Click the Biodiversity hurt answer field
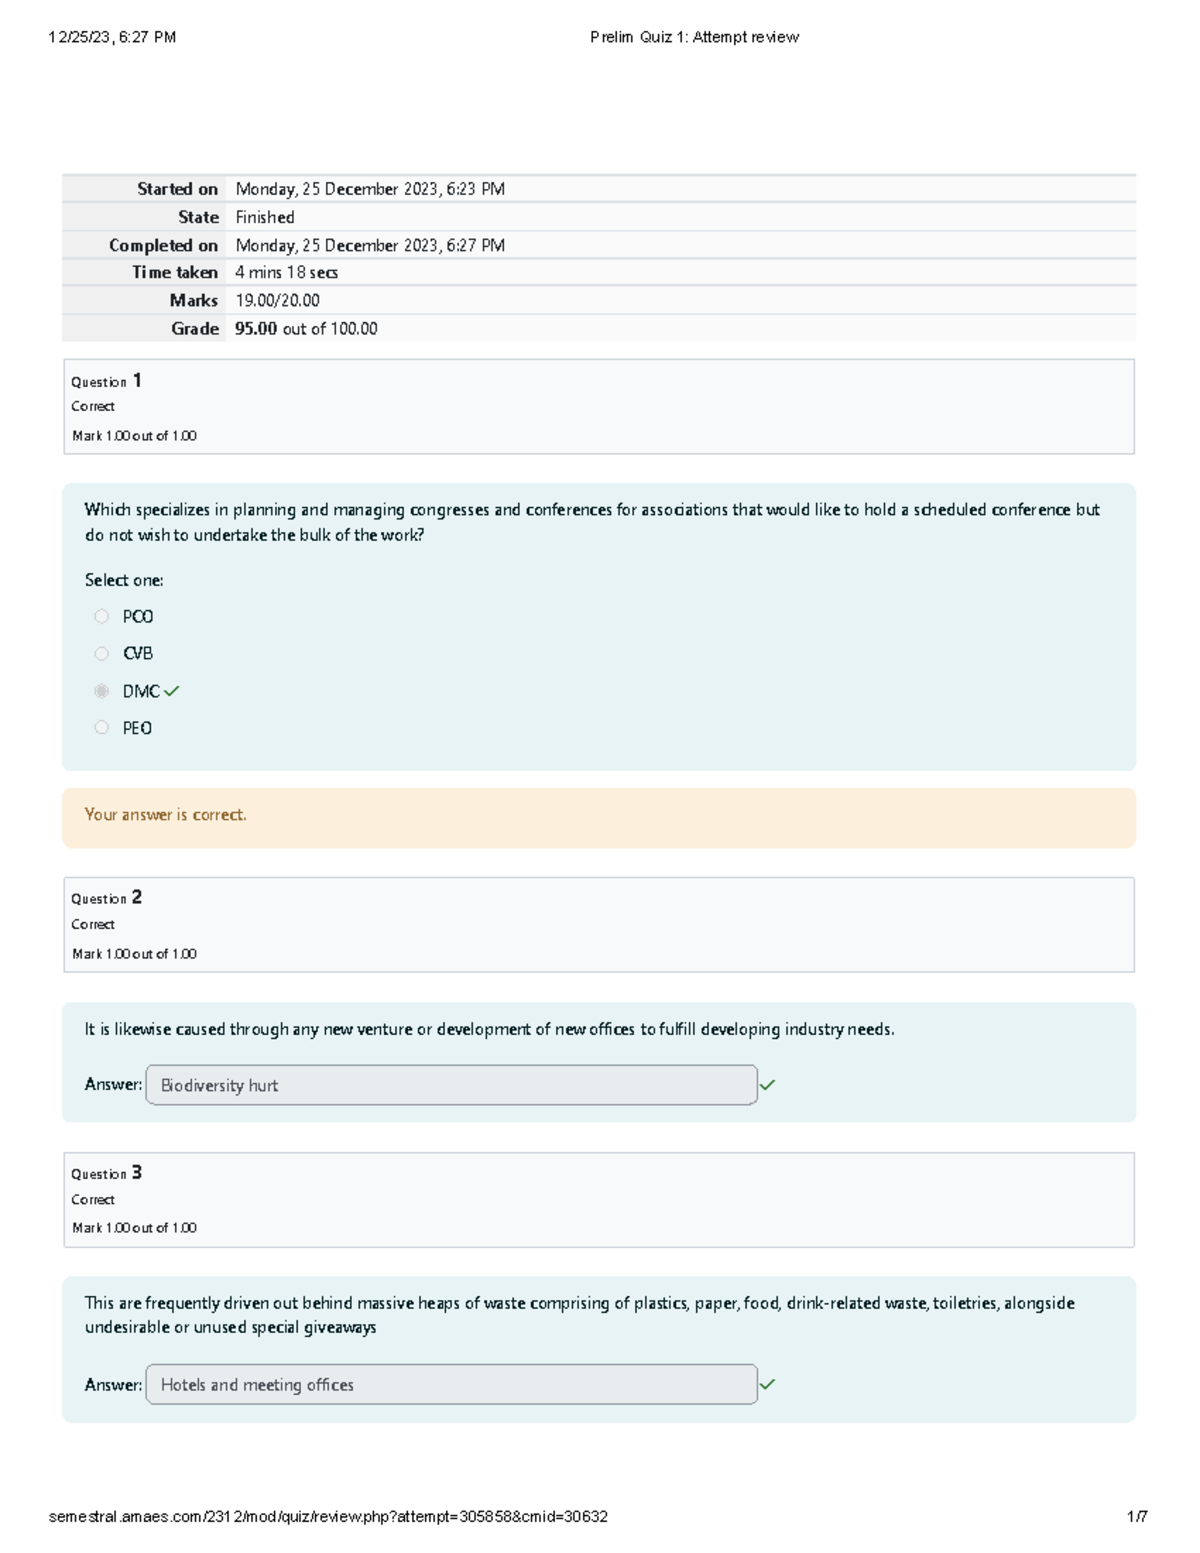The width and height of the screenshot is (1200, 1553). 450,1084
